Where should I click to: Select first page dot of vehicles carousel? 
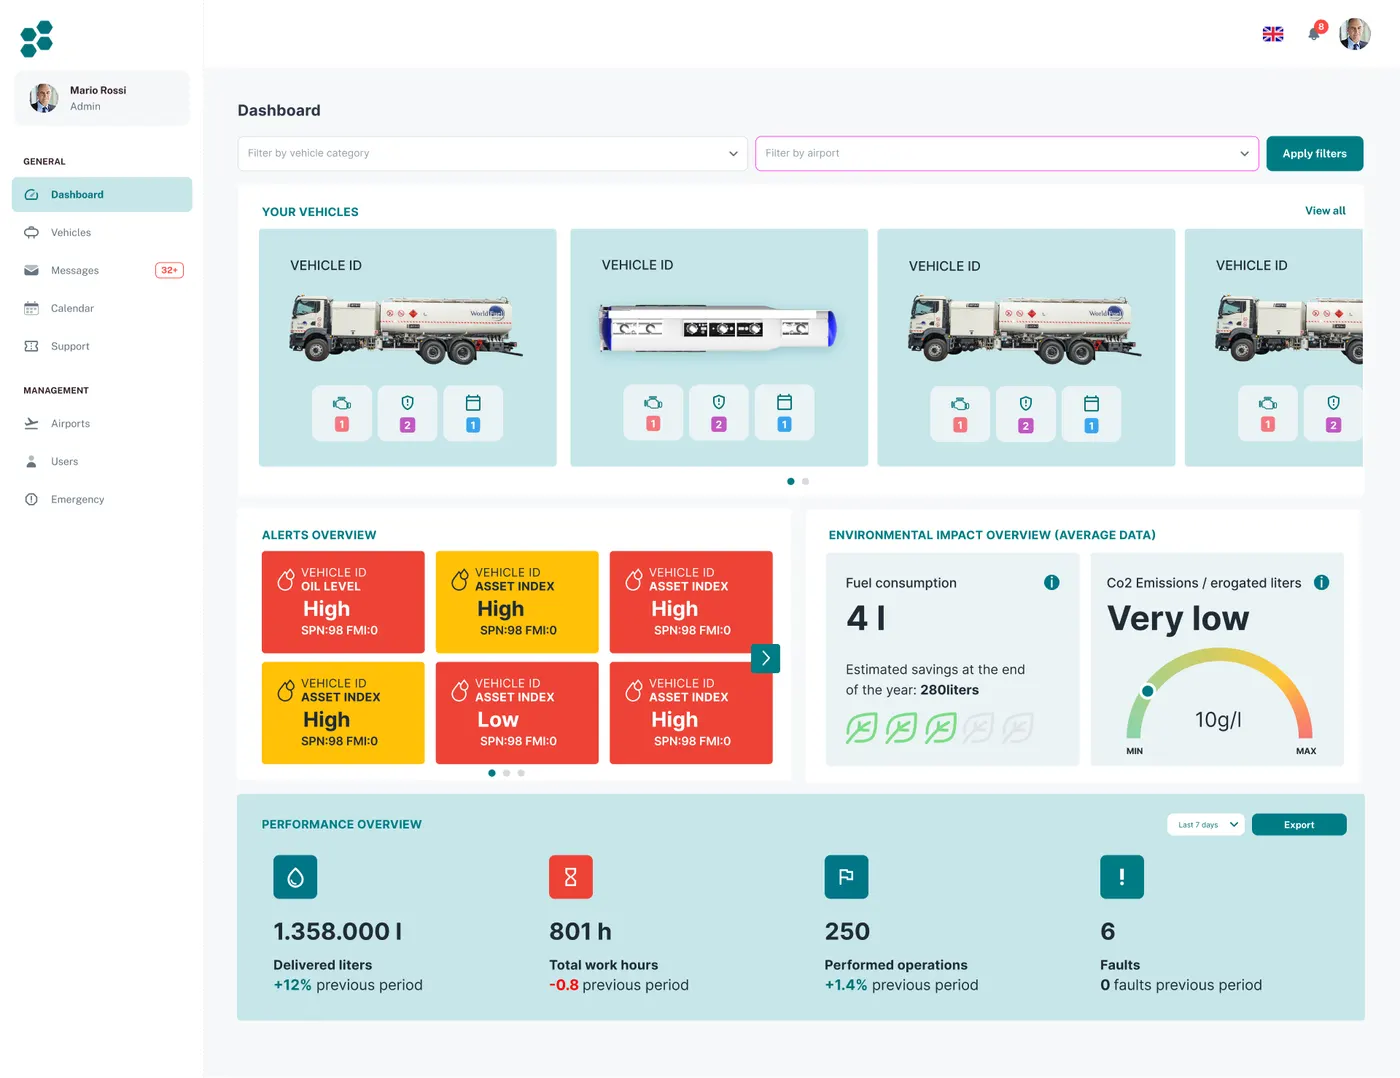coord(791,482)
